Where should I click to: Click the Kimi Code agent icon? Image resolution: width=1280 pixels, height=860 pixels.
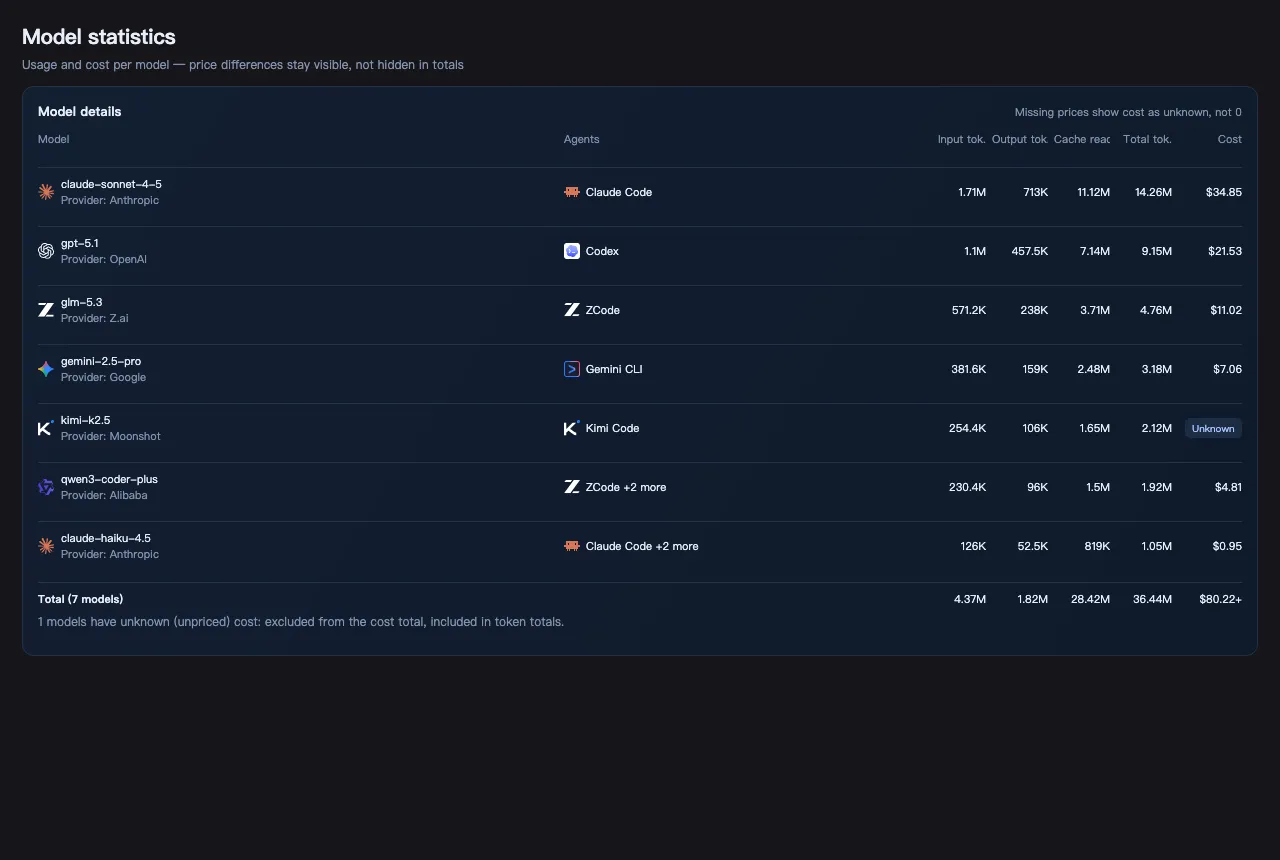[572, 428]
